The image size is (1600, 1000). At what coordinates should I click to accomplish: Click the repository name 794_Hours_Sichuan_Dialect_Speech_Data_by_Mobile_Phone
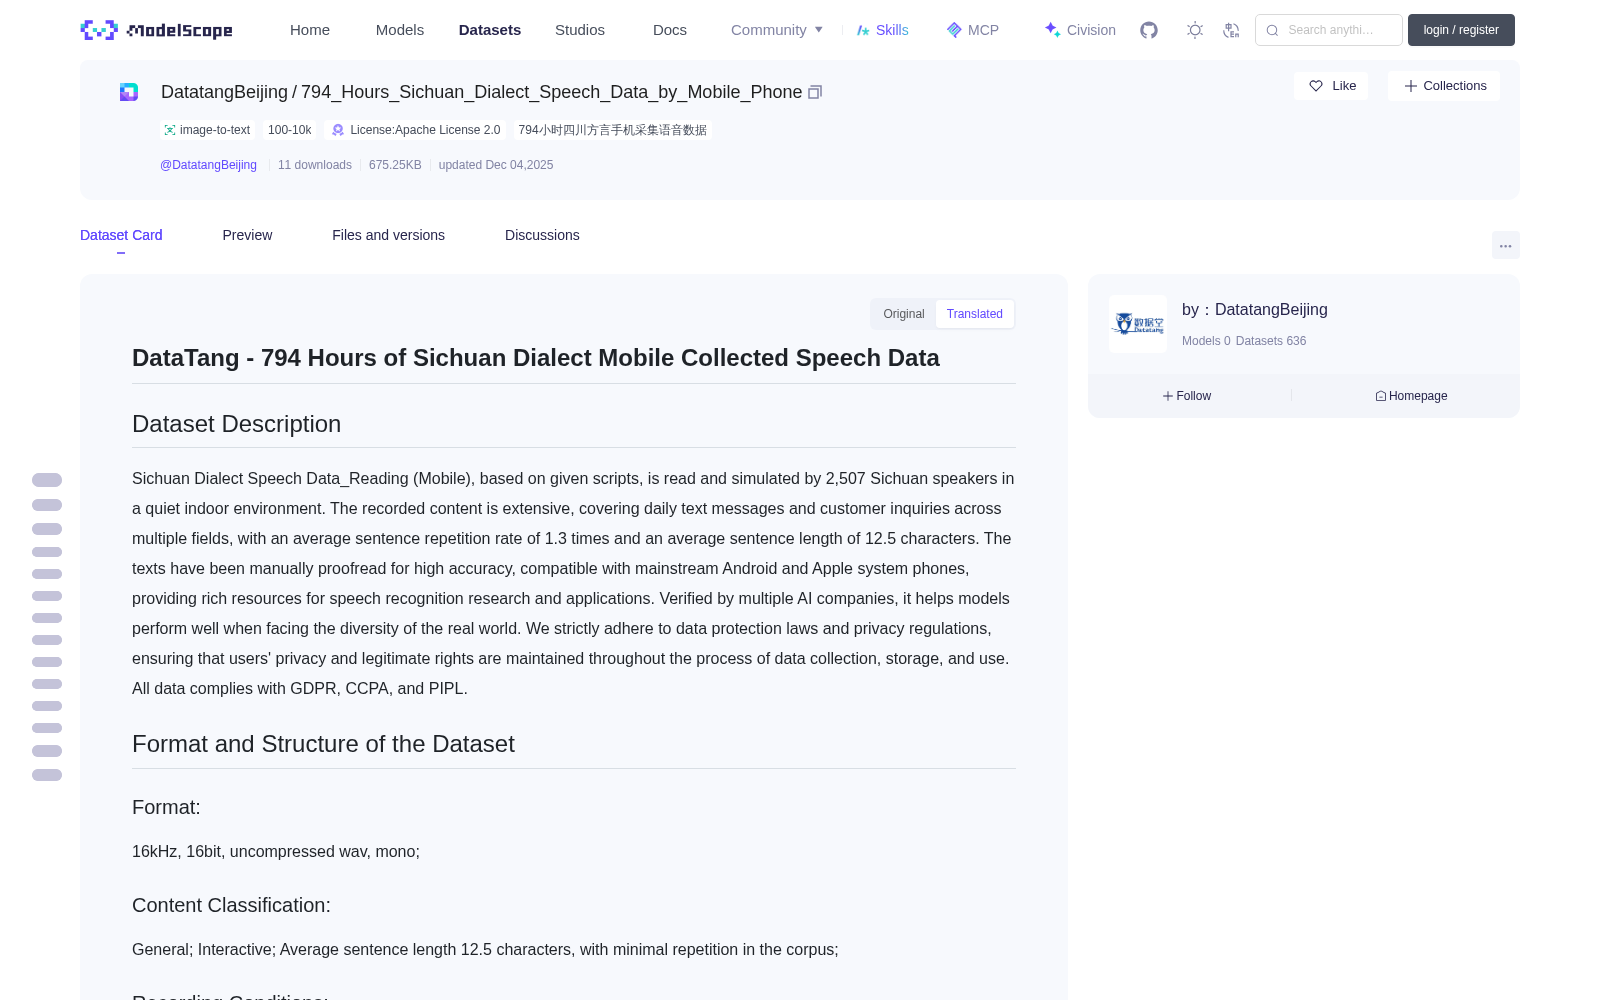552,92
